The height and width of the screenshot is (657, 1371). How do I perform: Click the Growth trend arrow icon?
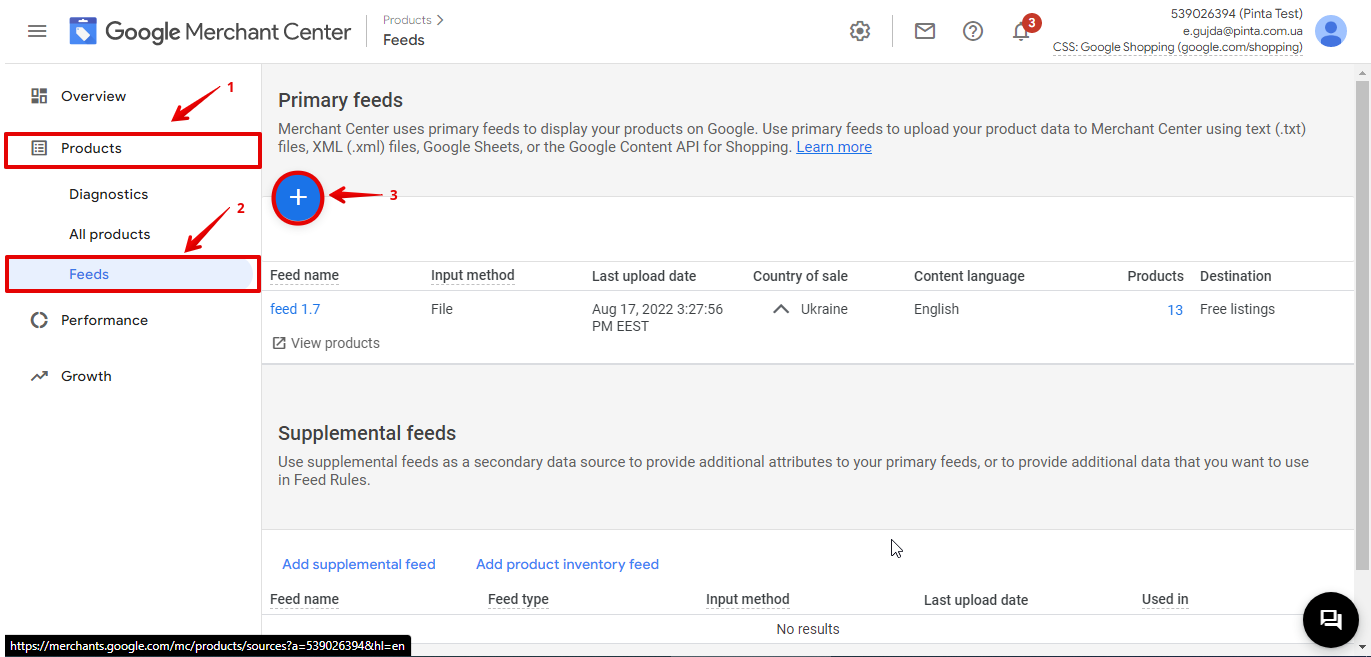[x=39, y=376]
